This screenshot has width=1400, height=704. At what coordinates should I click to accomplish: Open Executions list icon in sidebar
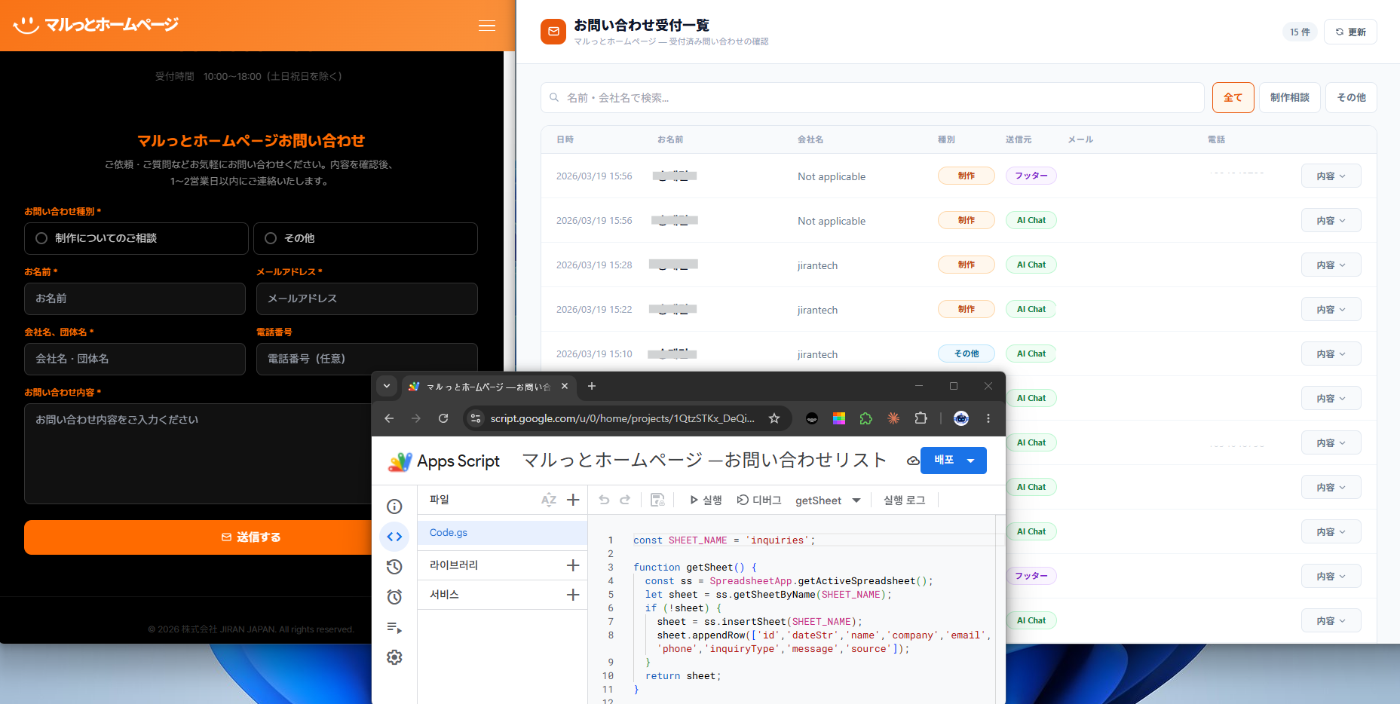(394, 628)
